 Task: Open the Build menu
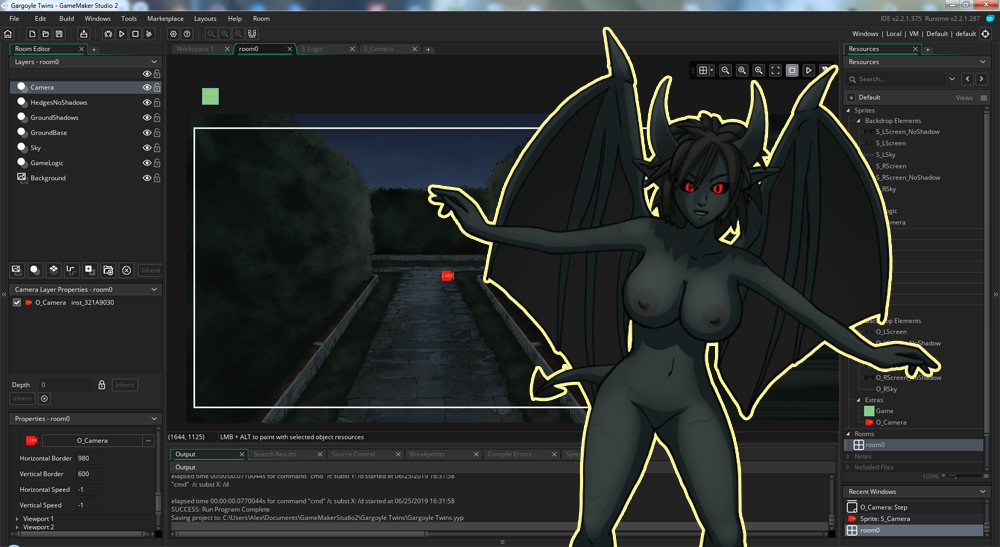(x=66, y=18)
